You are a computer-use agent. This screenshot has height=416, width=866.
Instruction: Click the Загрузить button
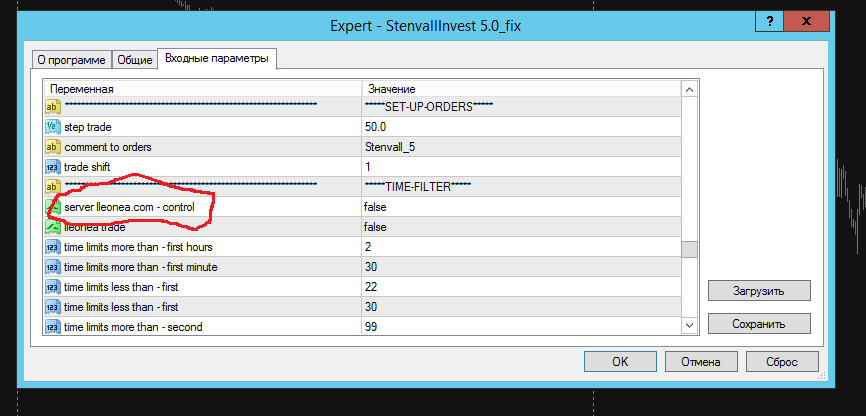coord(759,291)
